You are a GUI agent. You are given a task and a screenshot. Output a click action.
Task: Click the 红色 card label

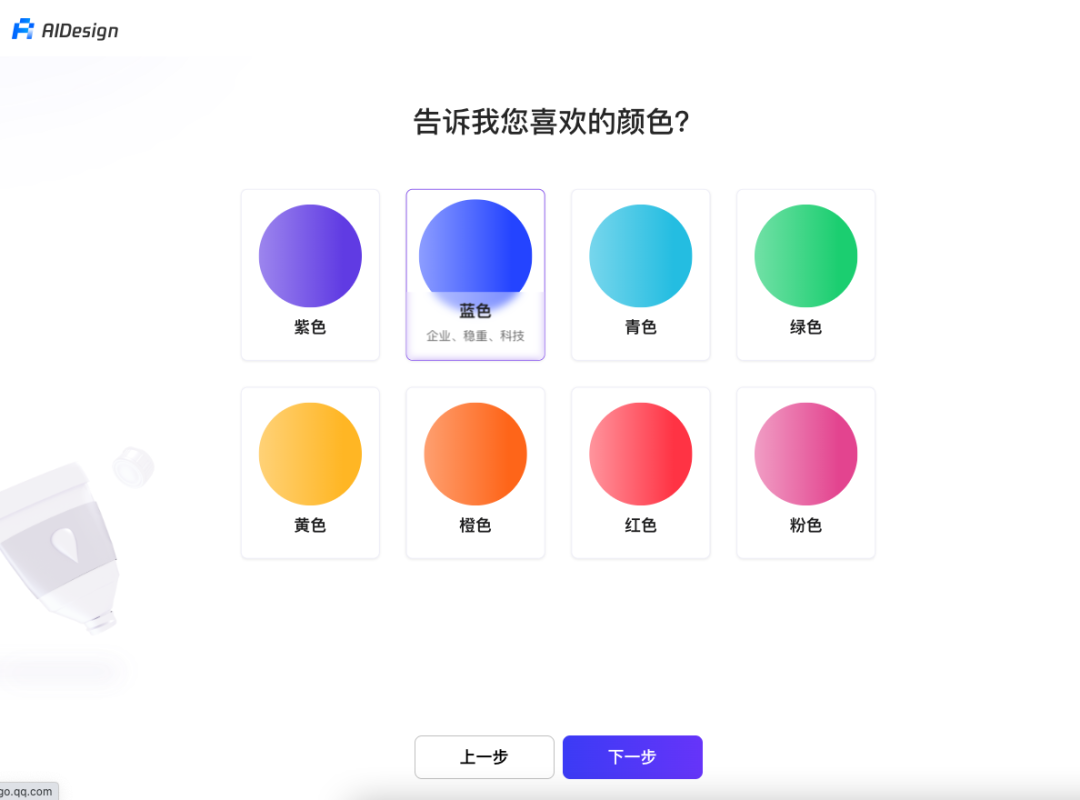click(640, 525)
